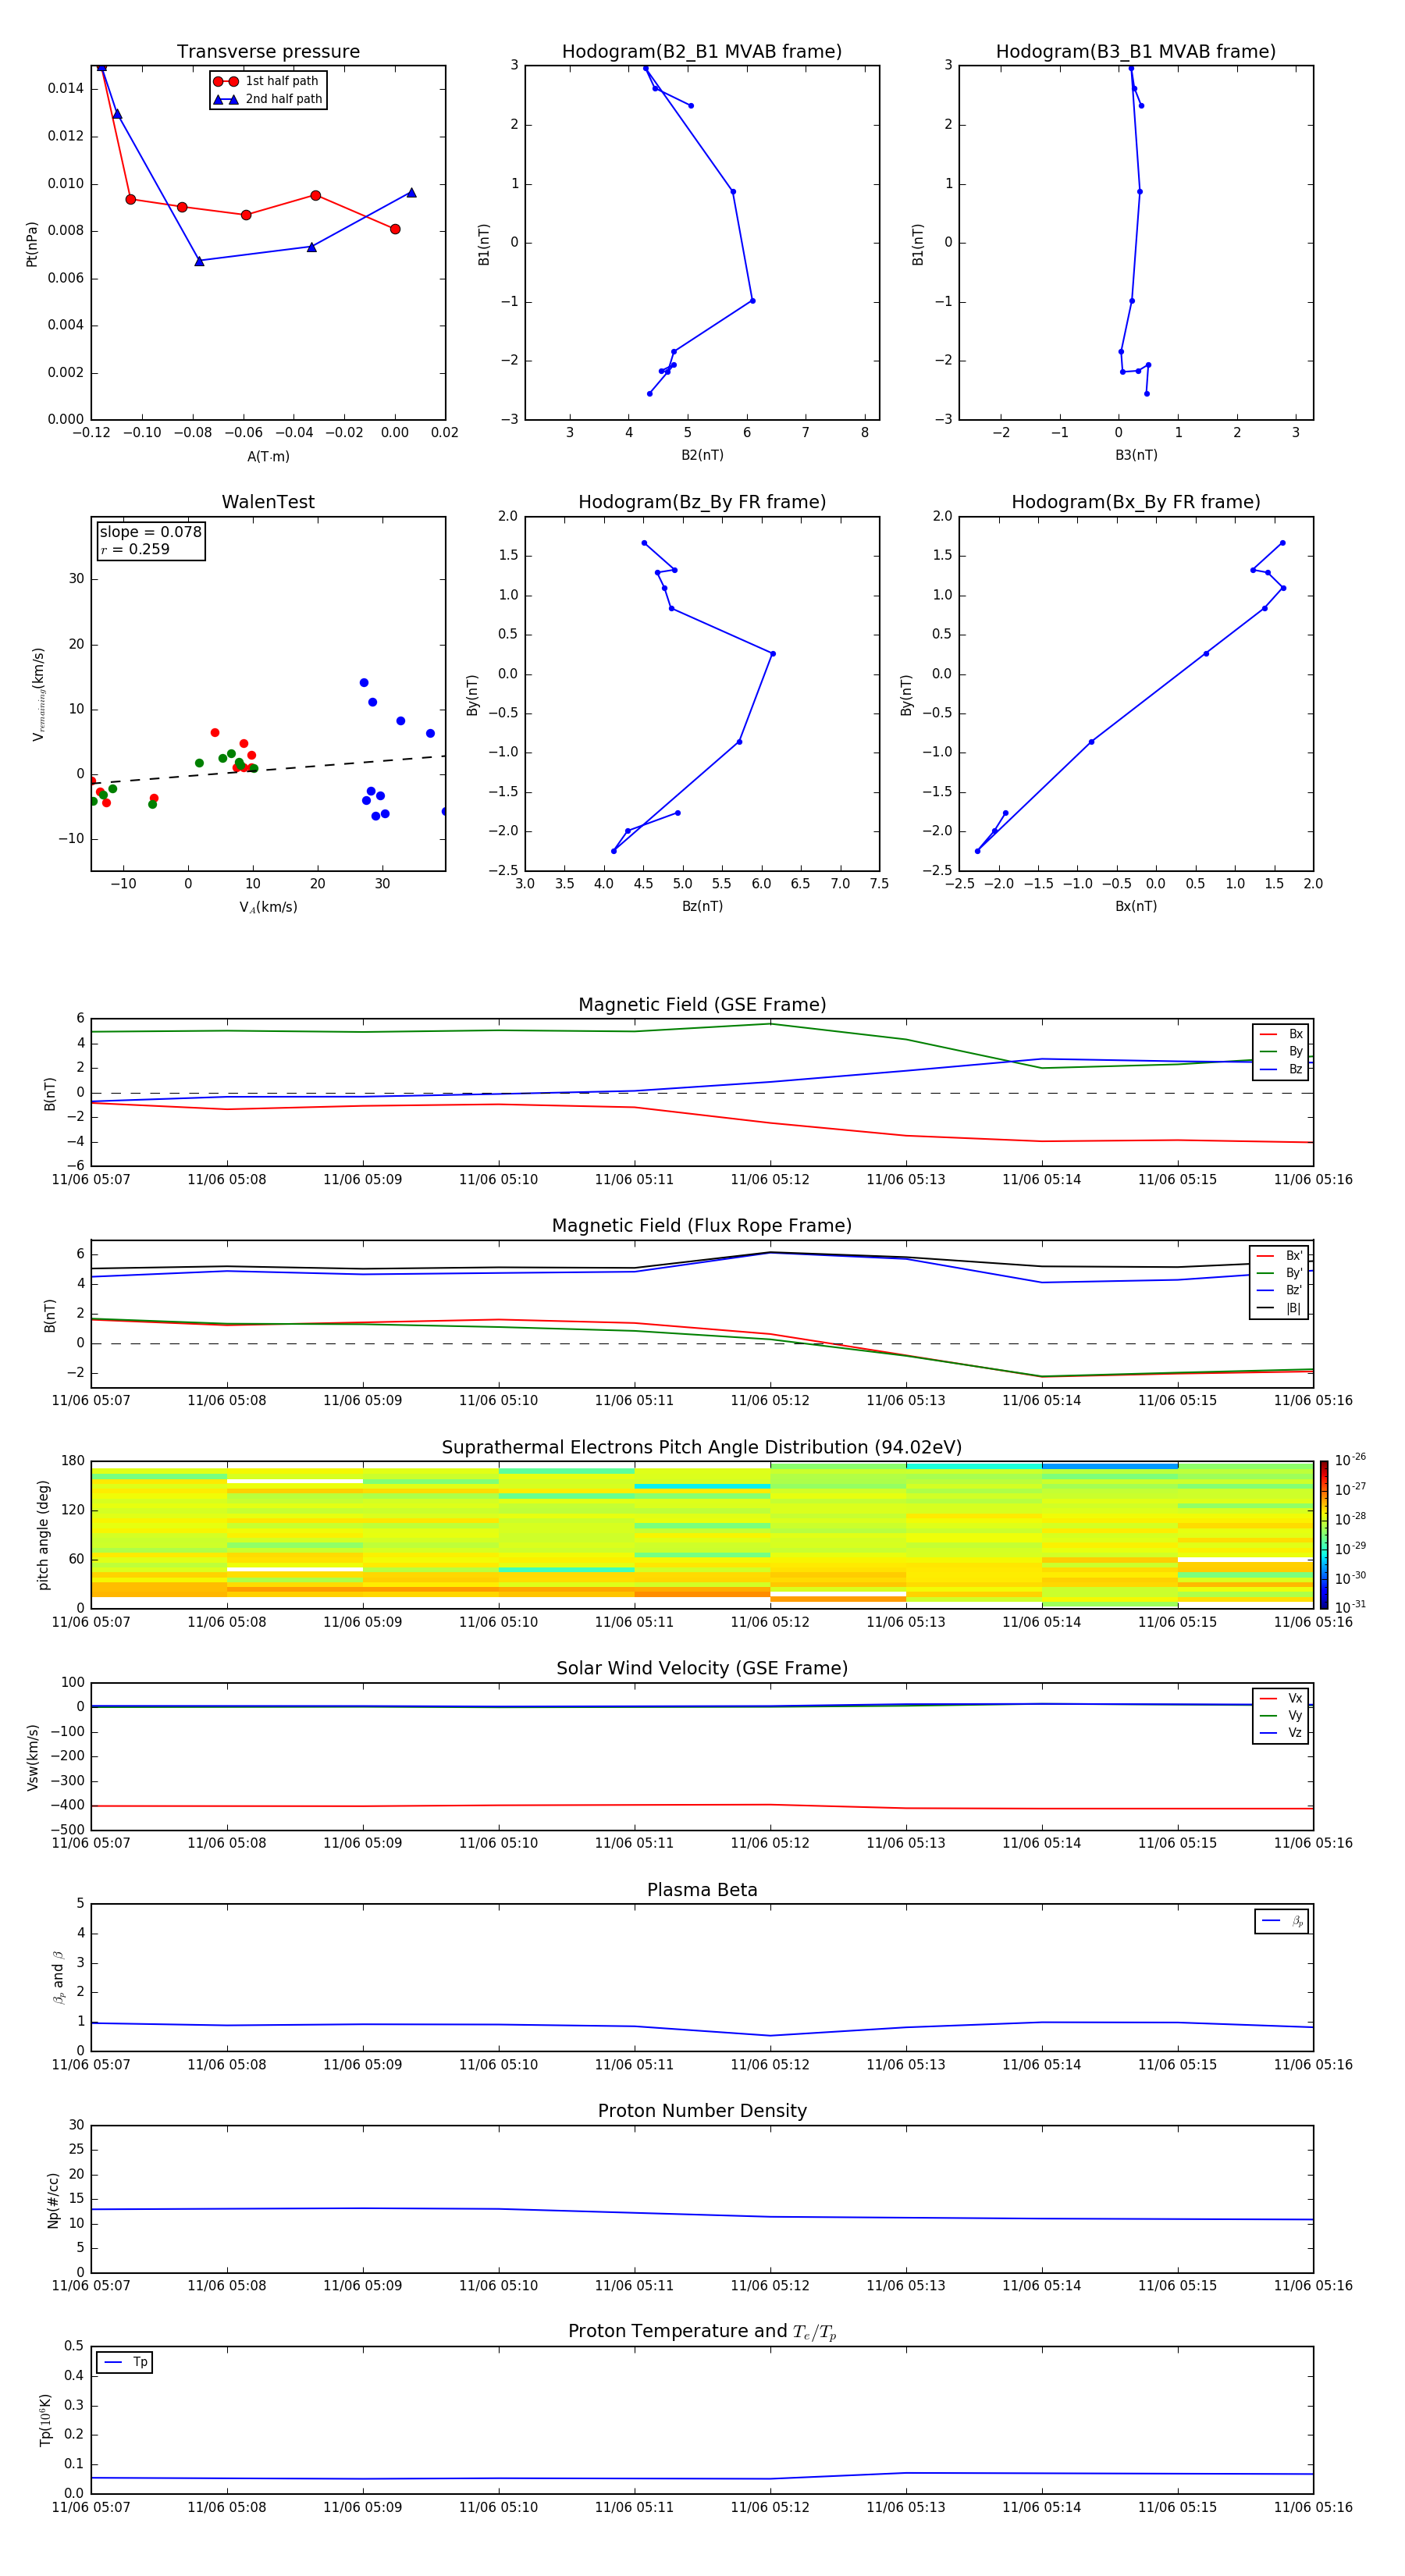Click the 'B3(nT)' axis label
Image resolution: width=1405 pixels, height=2576 pixels.
pyautogui.click(x=1136, y=455)
